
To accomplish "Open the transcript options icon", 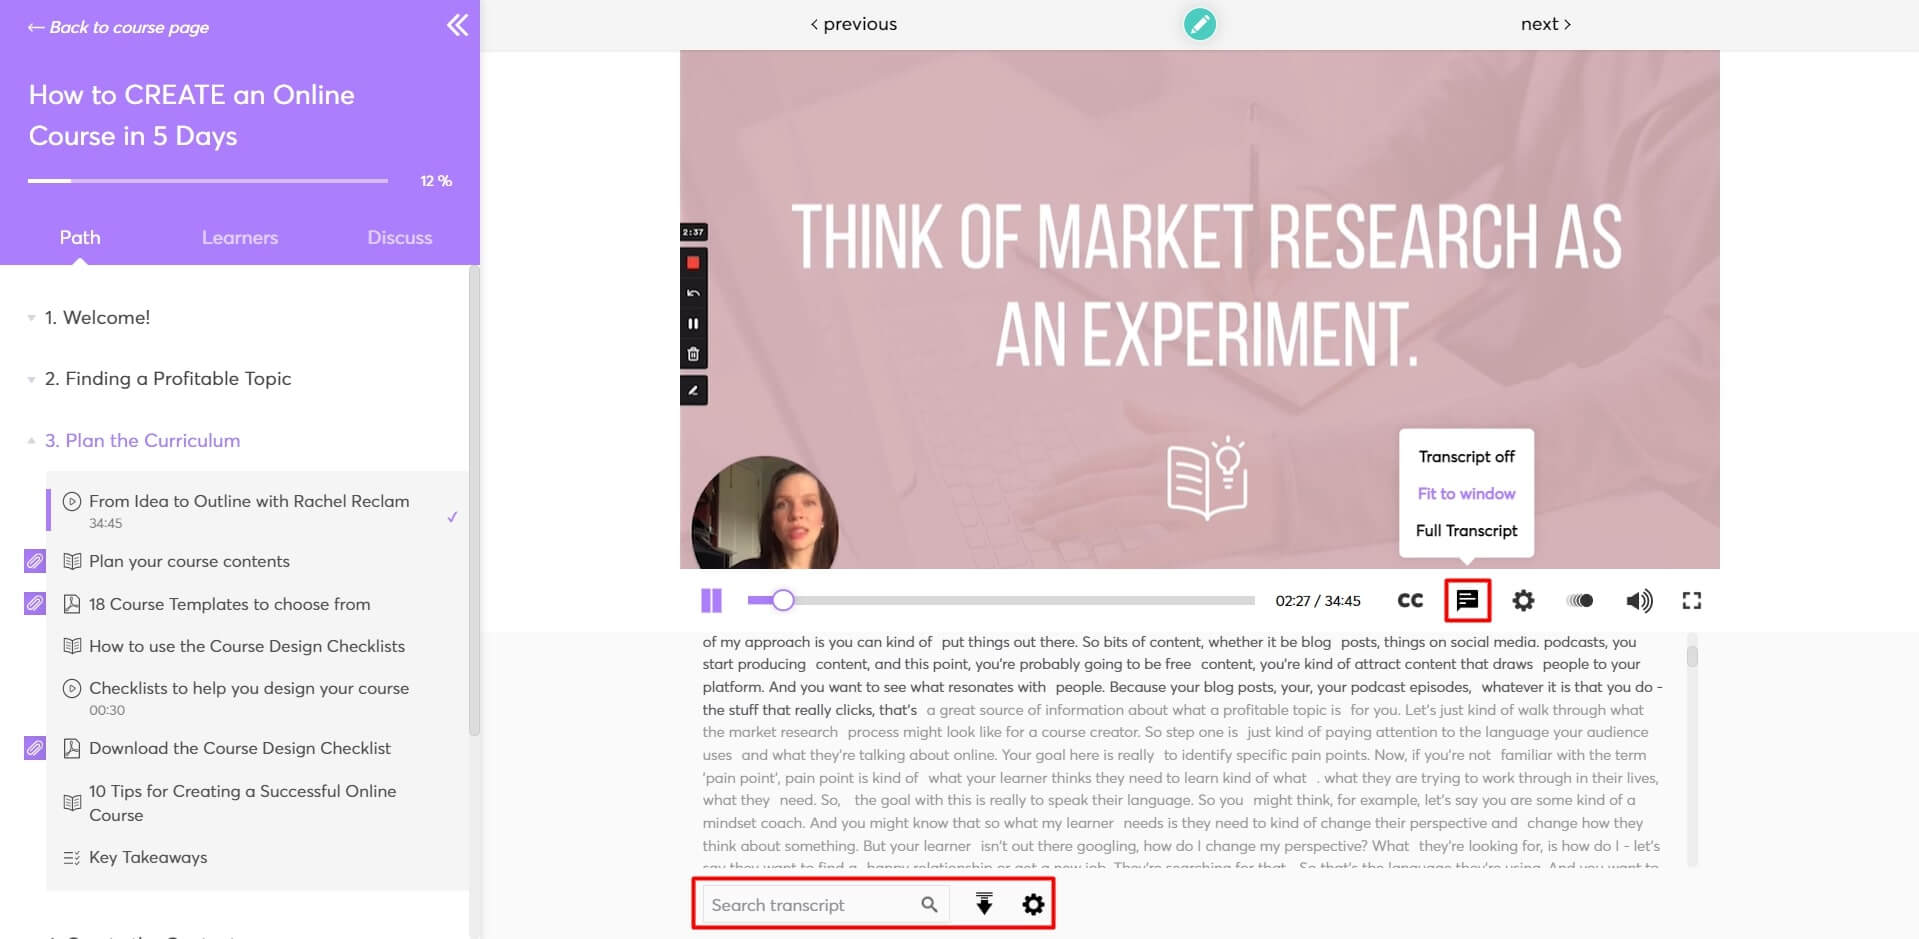I will [1467, 600].
